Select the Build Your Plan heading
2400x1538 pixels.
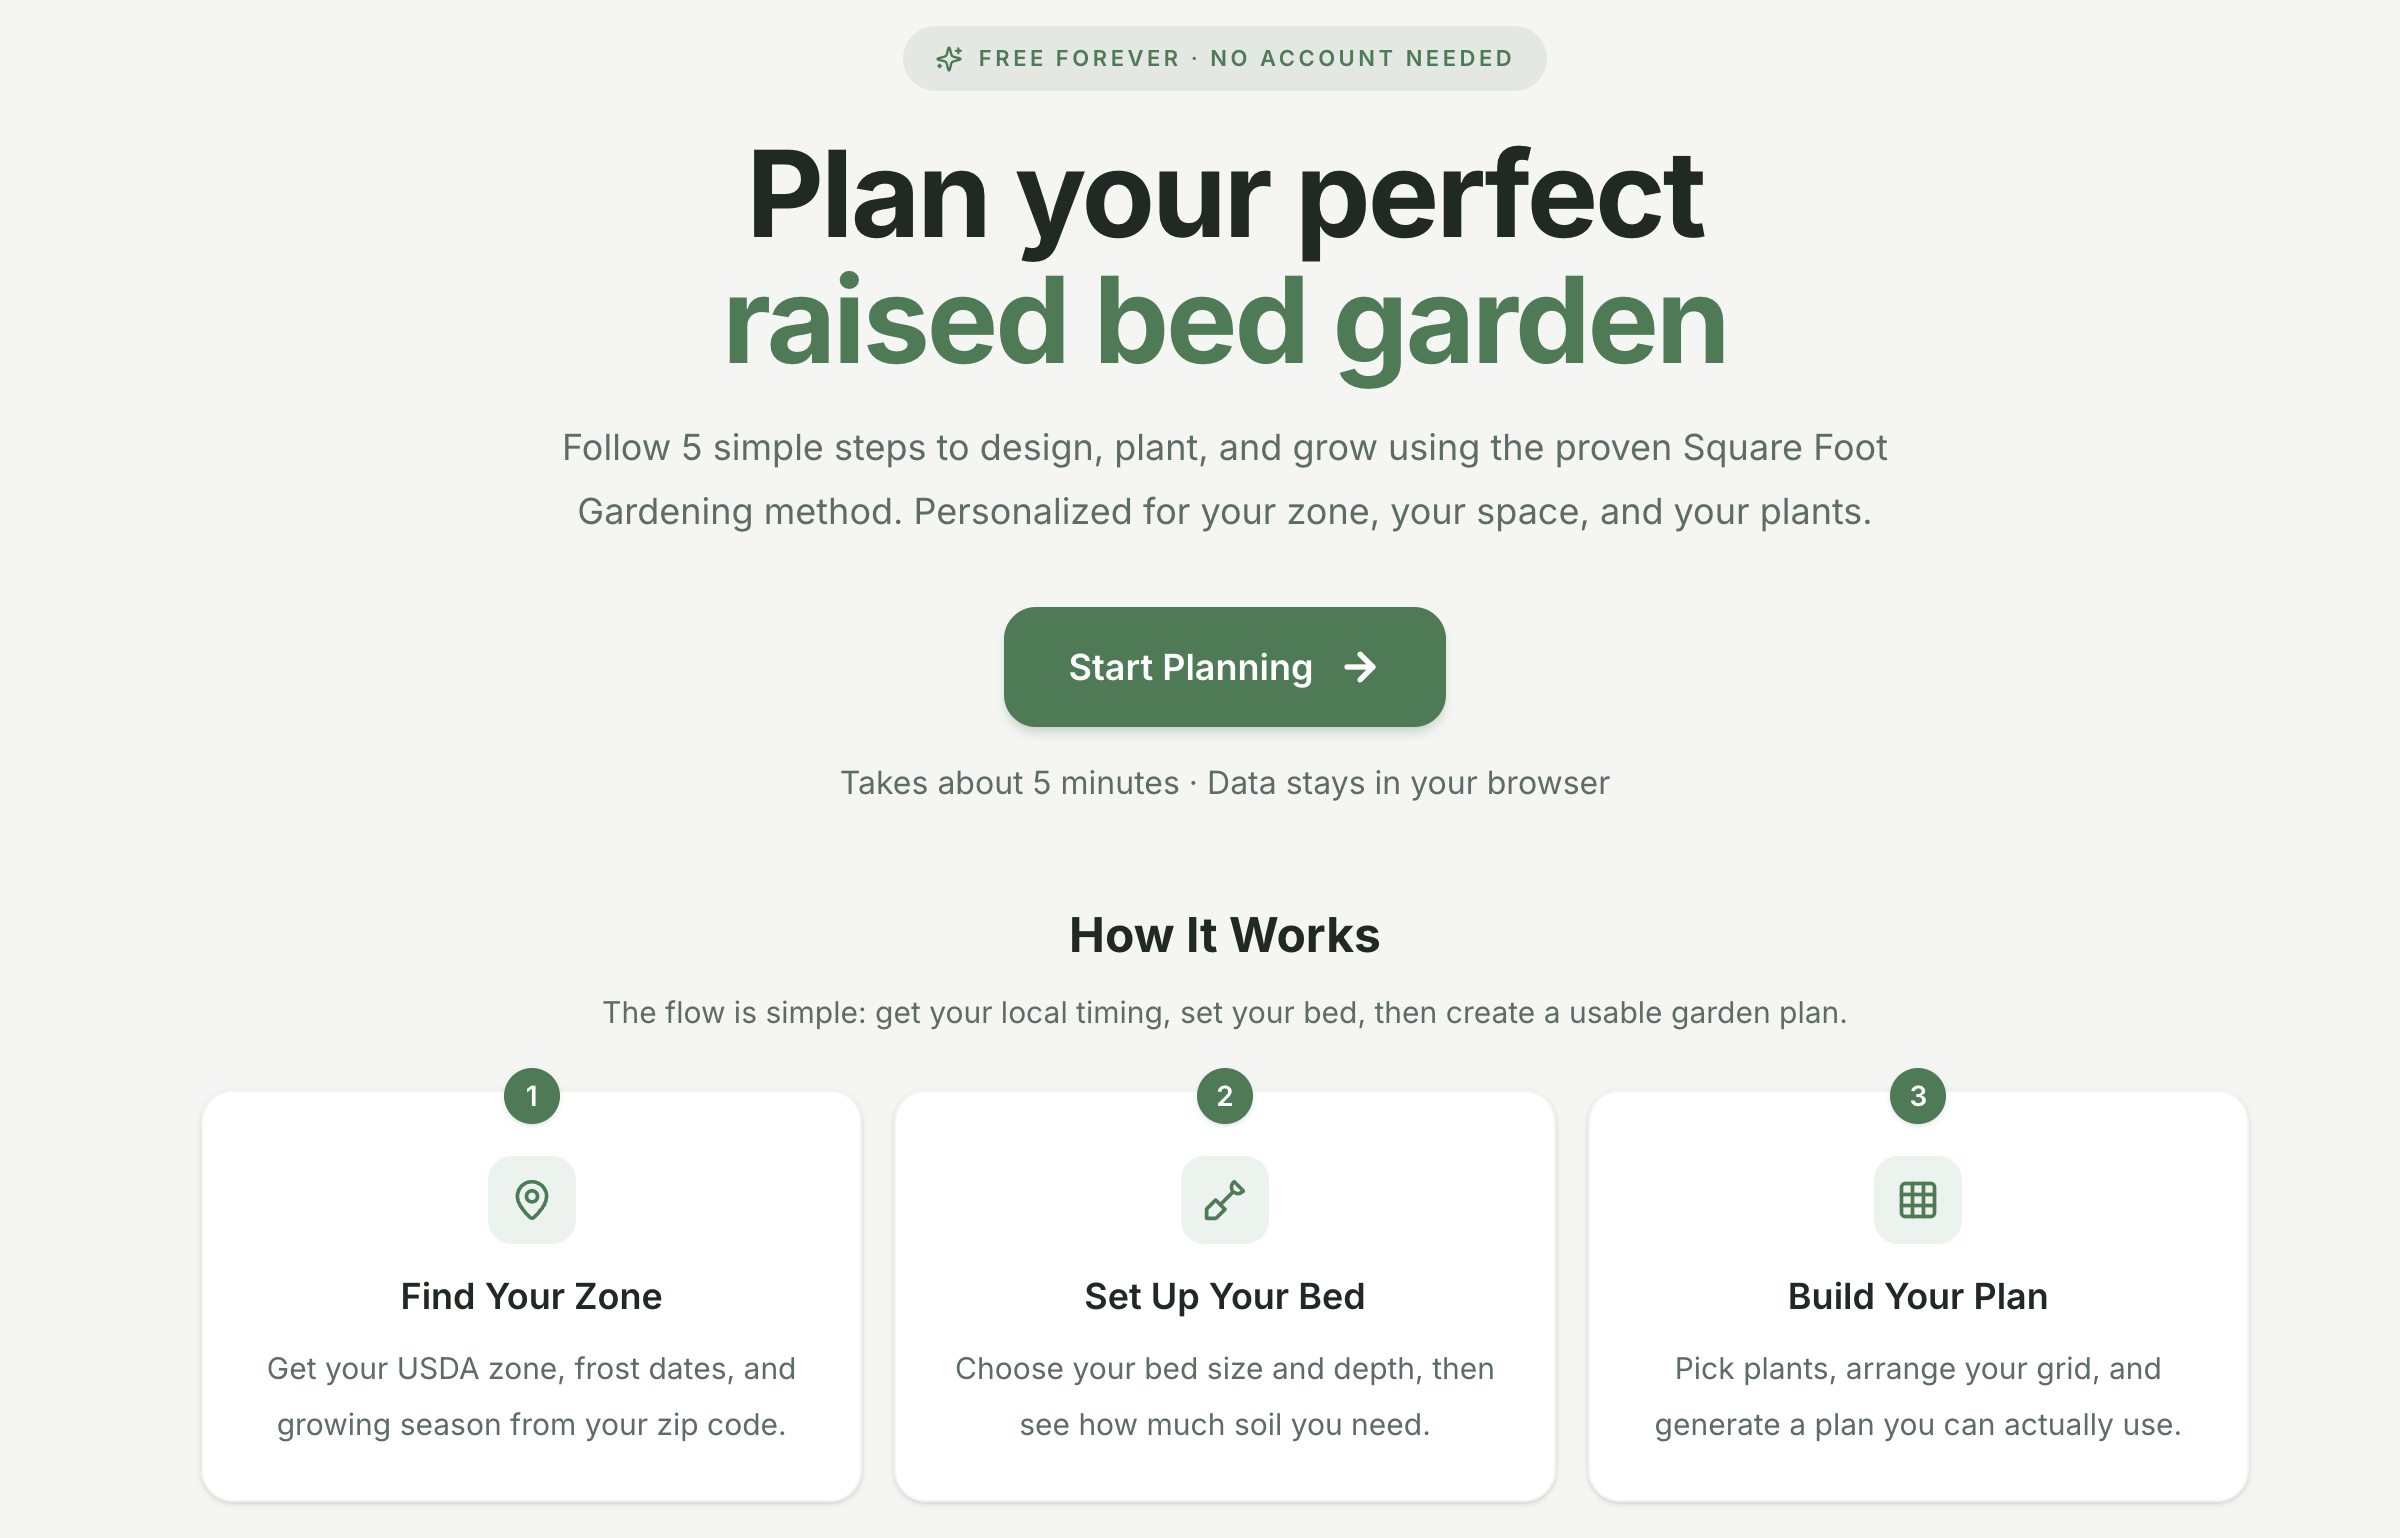[1918, 1296]
